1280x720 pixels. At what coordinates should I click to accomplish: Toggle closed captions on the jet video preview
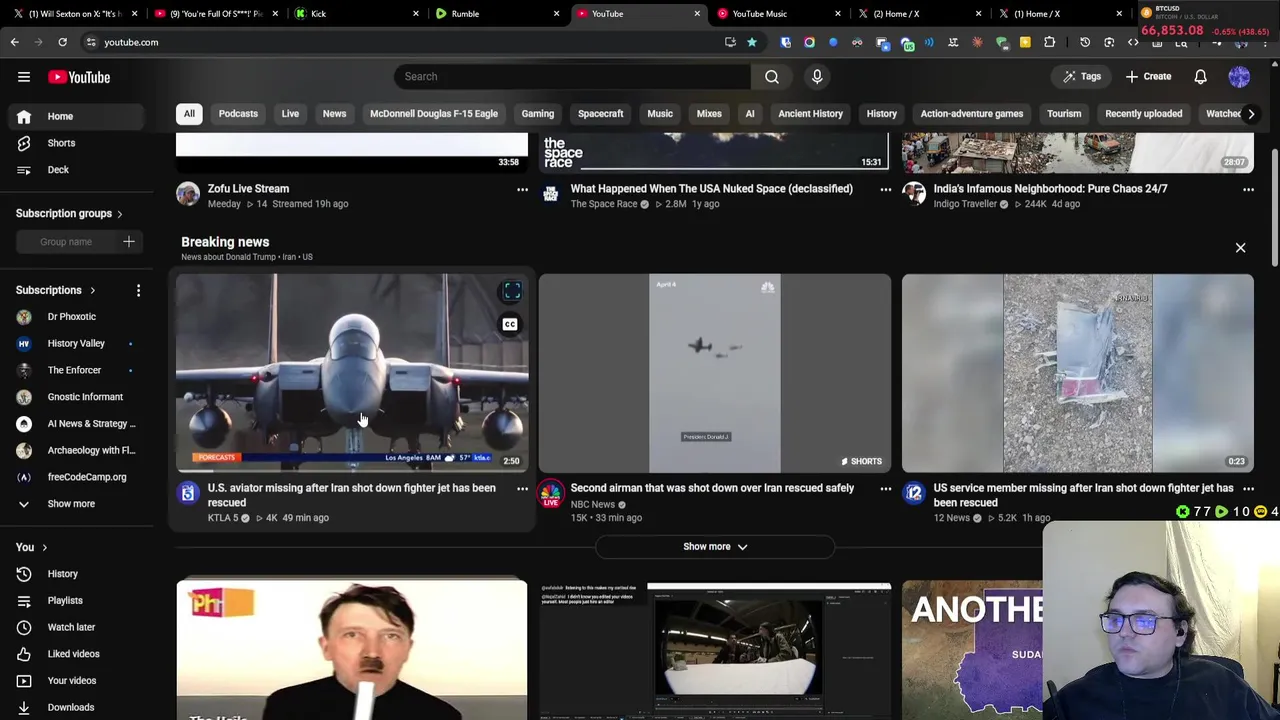pyautogui.click(x=510, y=324)
